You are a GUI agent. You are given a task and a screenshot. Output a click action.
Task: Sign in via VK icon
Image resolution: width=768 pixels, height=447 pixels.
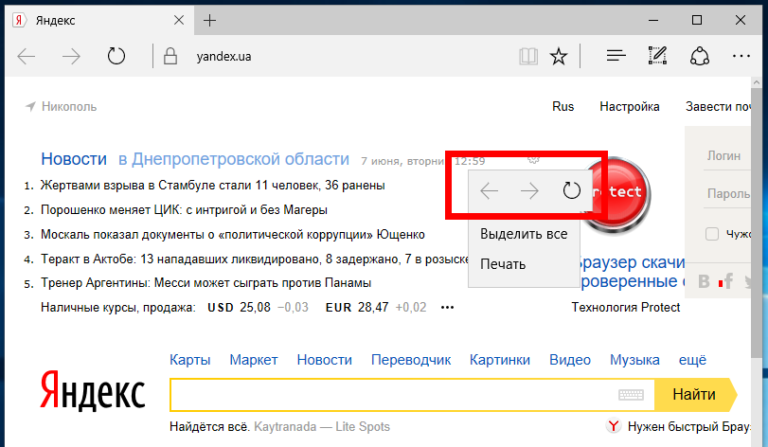tap(703, 282)
